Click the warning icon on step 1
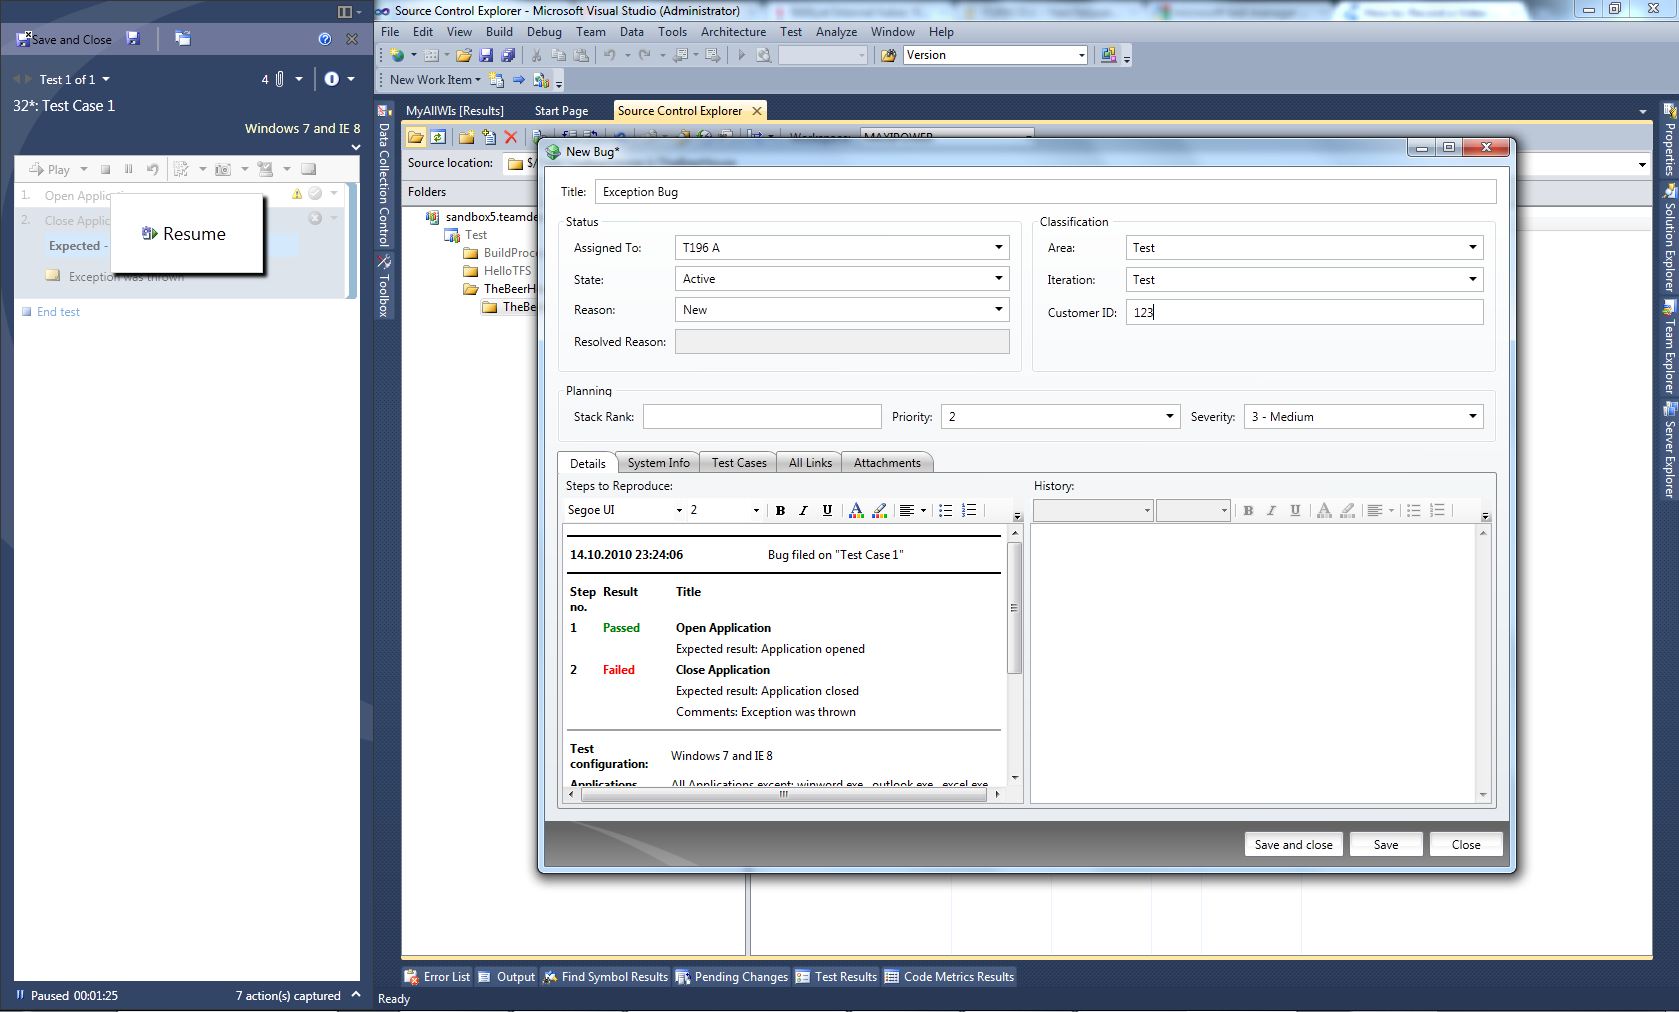The width and height of the screenshot is (1679, 1012). click(x=296, y=194)
